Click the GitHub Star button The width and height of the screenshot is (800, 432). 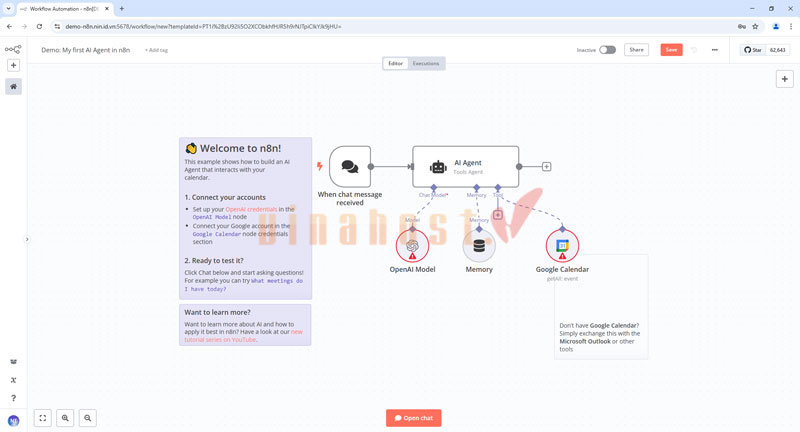(753, 50)
